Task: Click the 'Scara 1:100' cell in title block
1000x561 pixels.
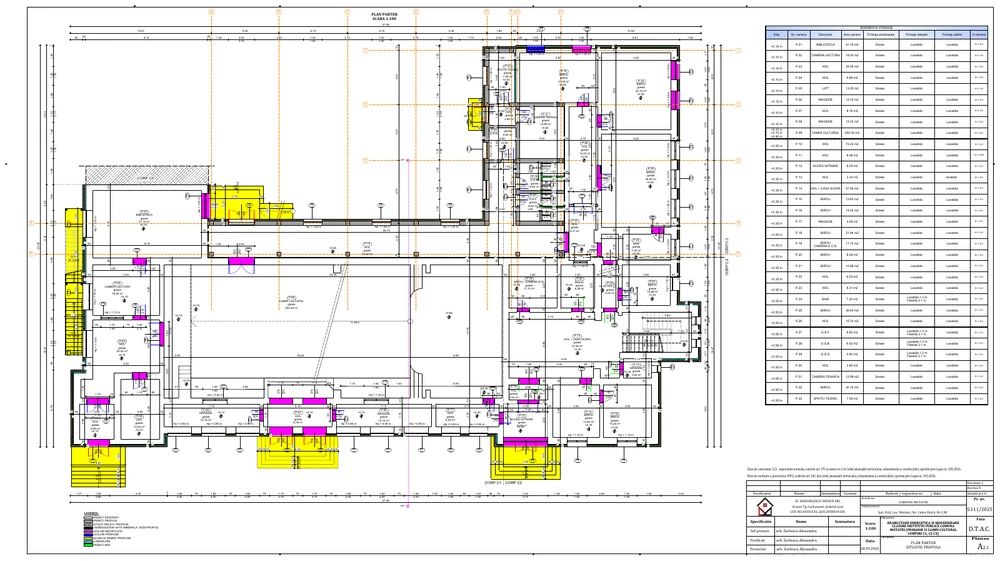Action: coord(870,526)
